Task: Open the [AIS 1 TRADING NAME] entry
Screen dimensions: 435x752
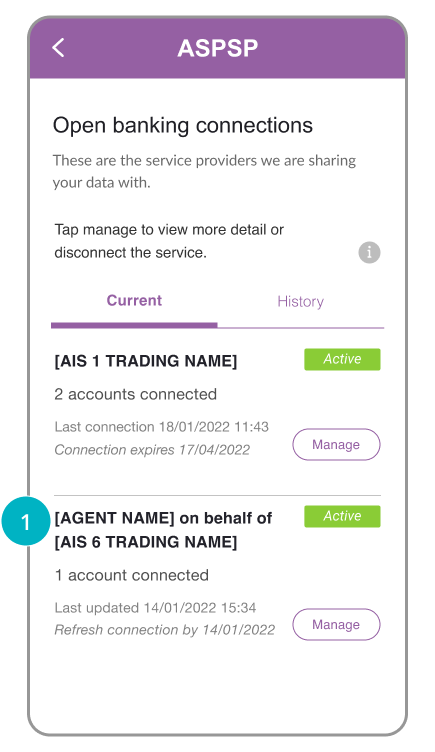Action: (146, 361)
